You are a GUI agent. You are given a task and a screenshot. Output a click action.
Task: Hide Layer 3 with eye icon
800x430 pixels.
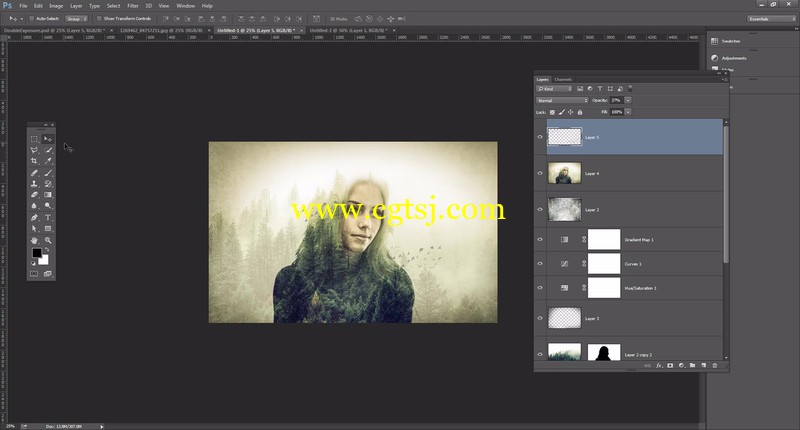[540, 318]
